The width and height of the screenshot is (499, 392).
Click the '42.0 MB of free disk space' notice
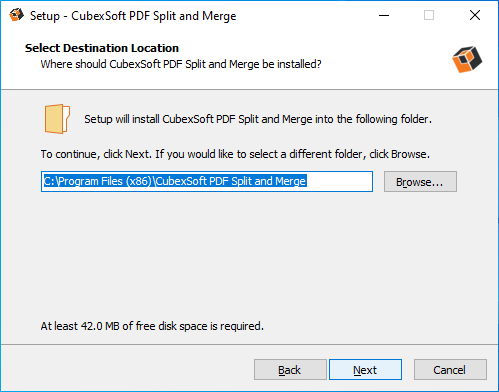coord(152,326)
